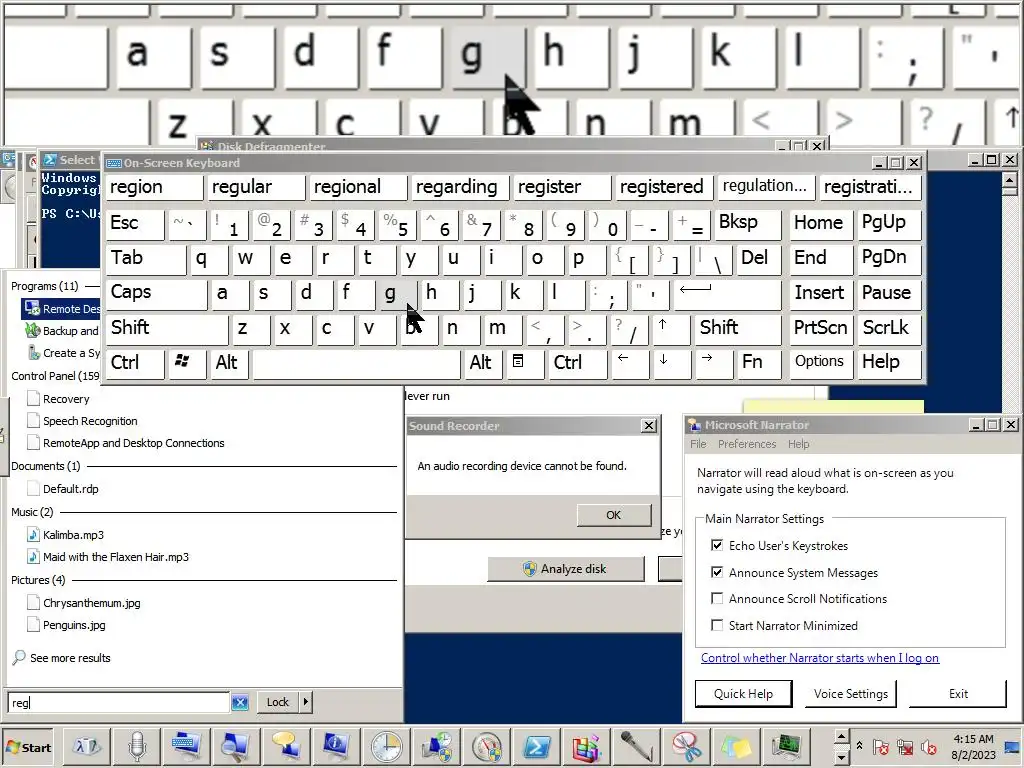Choose 'register' text prediction
1024x768 pixels.
coord(562,187)
